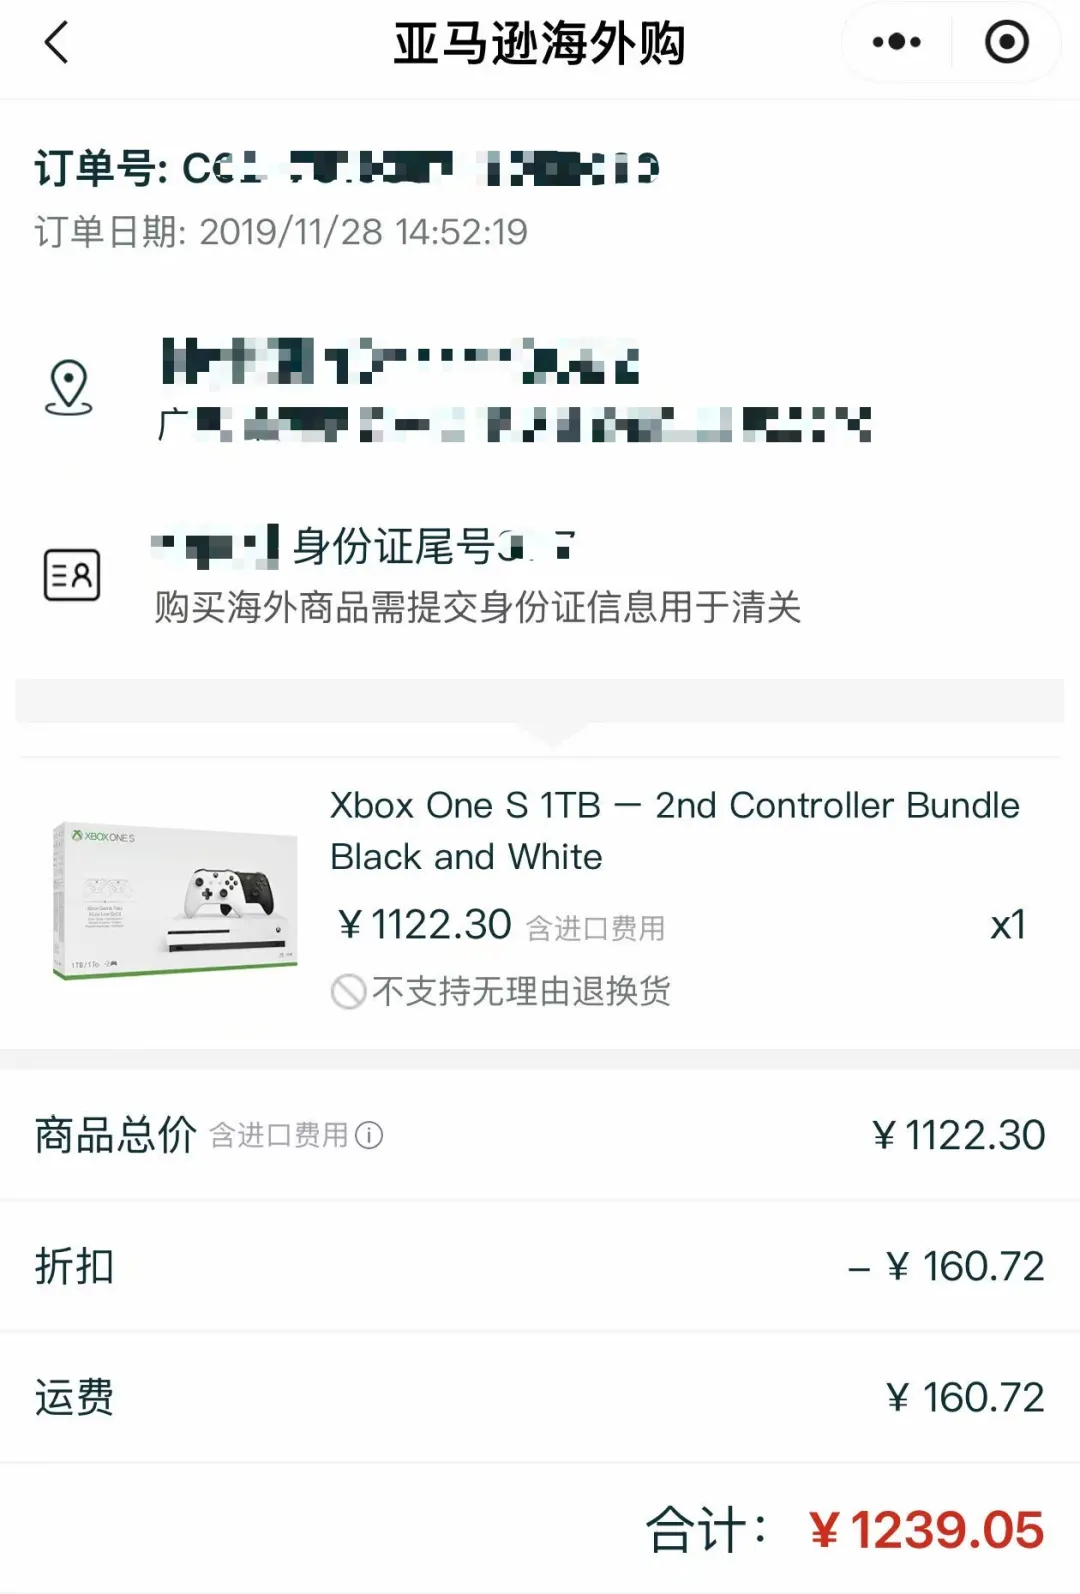
Task: Tap the blurred delivery address row
Action: click(x=540, y=390)
